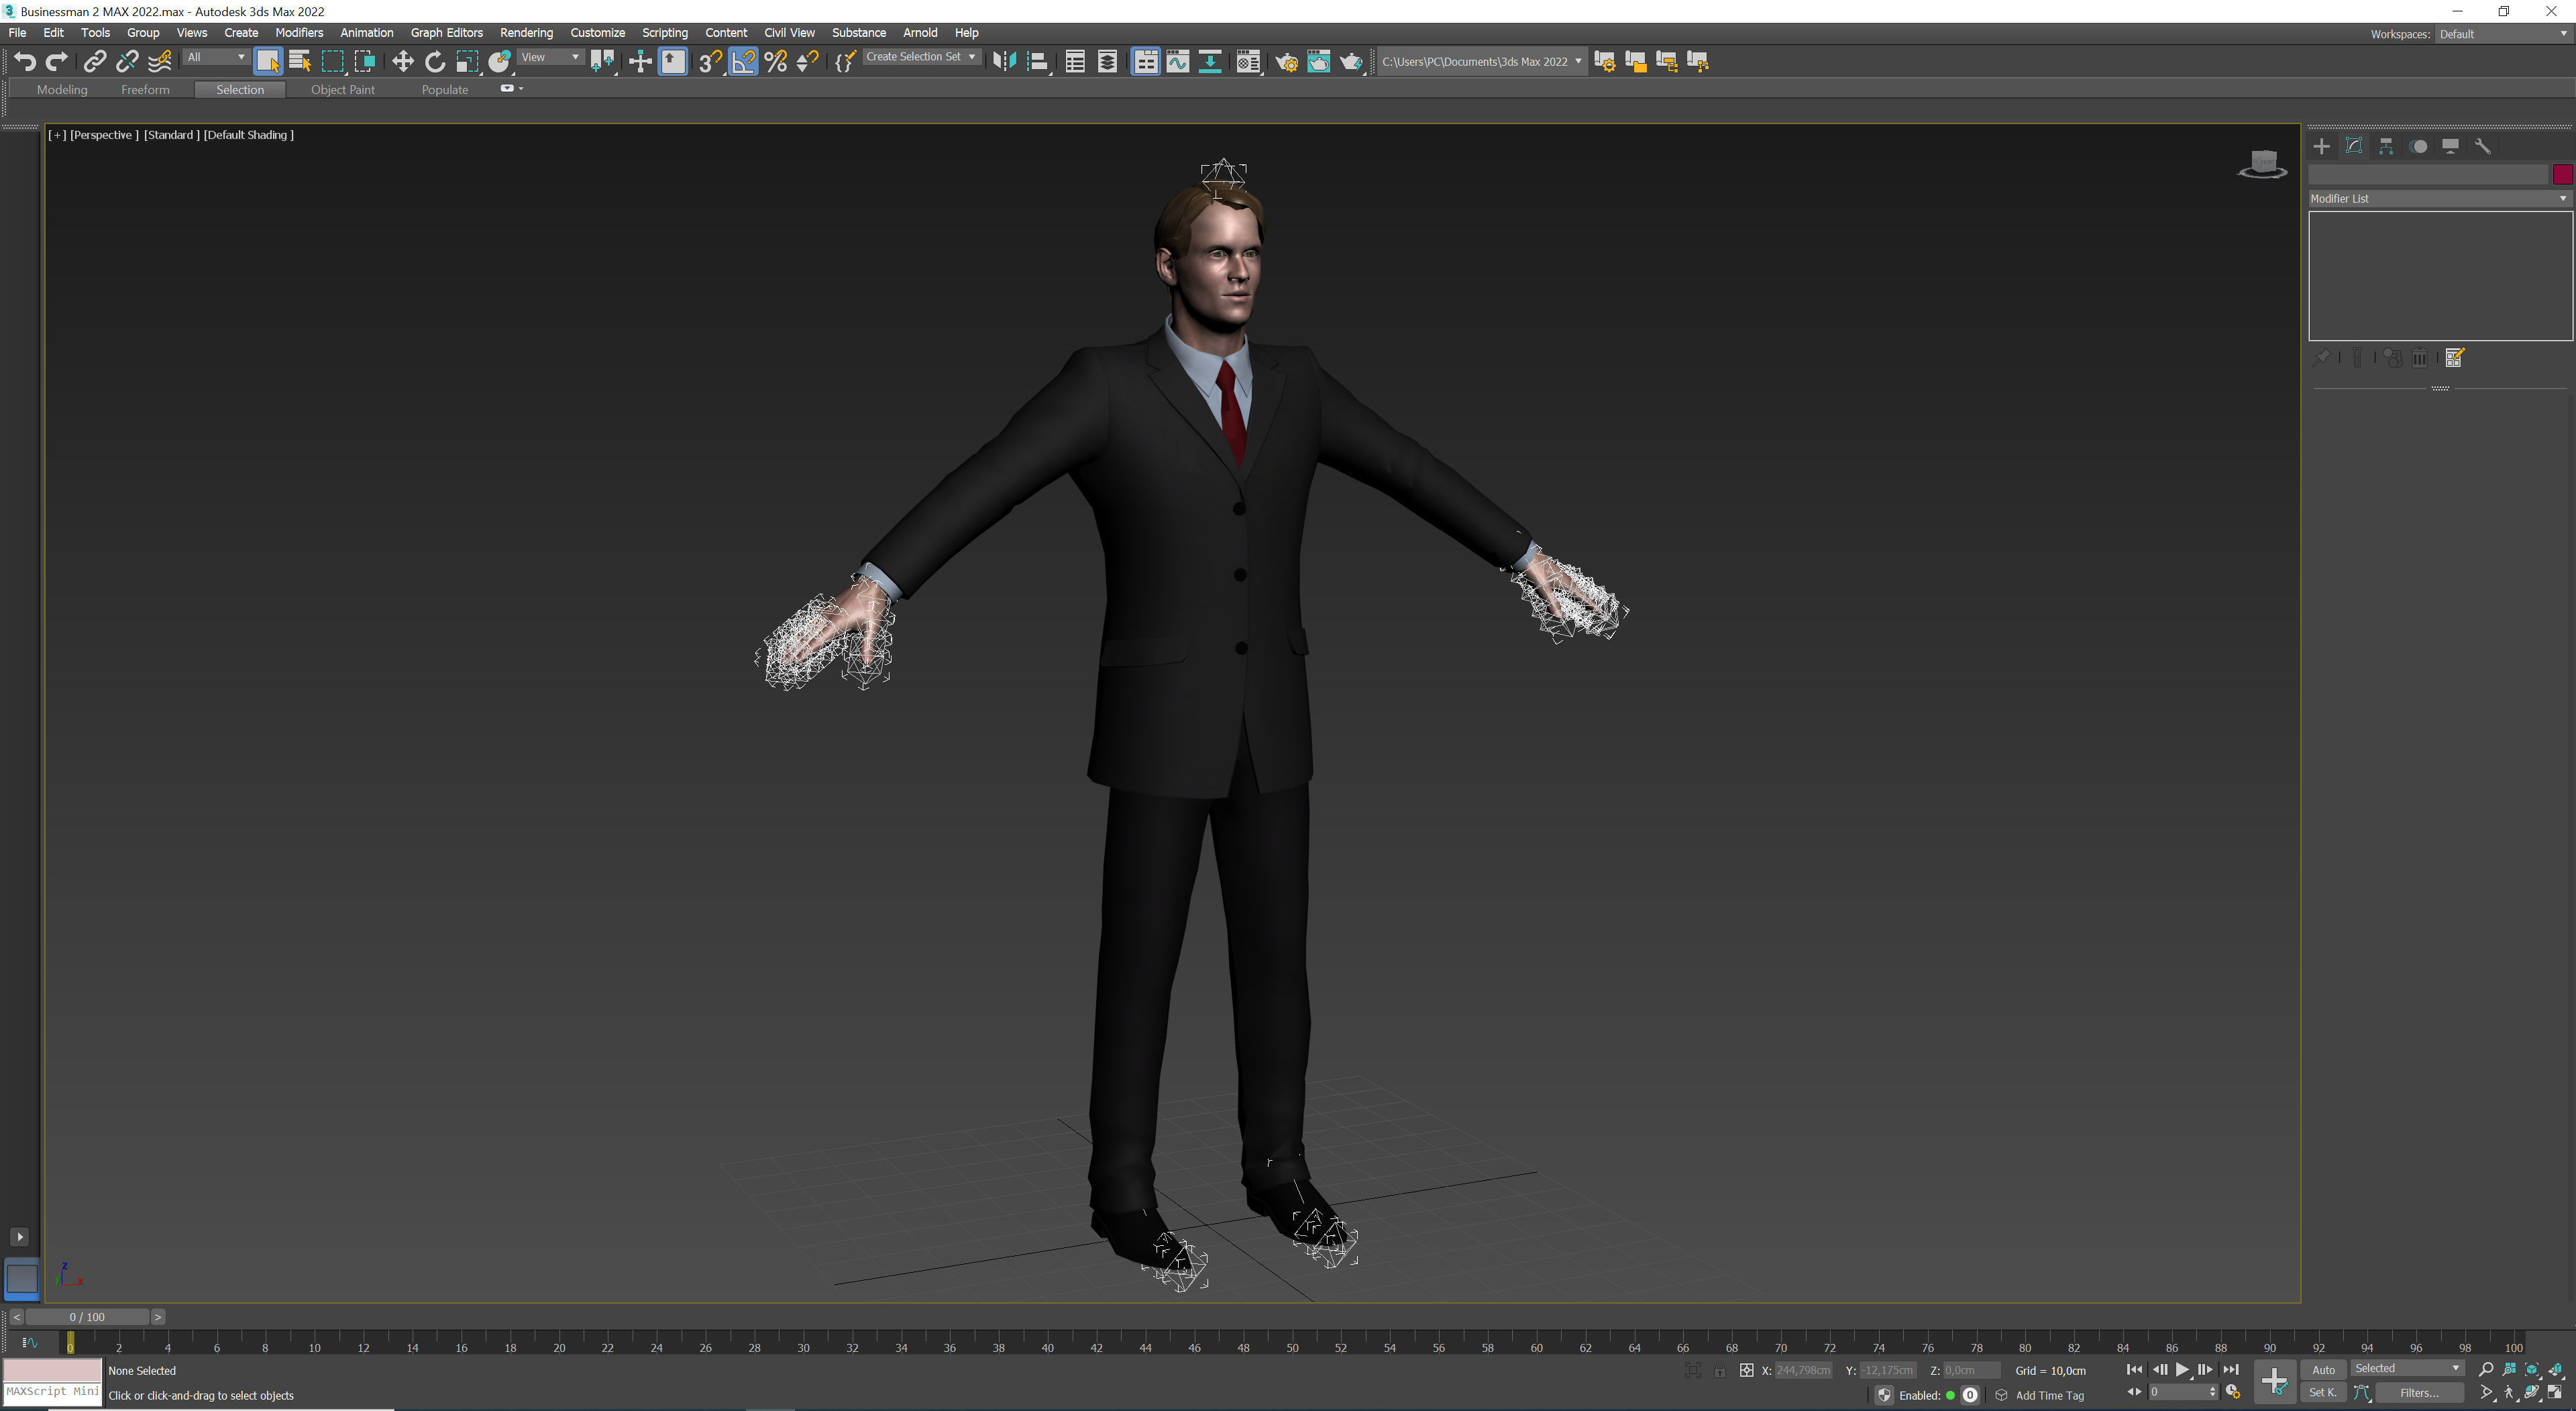Click the 0 / 100 time slider
Screen dimensions: 2576x1411
[x=87, y=1318]
